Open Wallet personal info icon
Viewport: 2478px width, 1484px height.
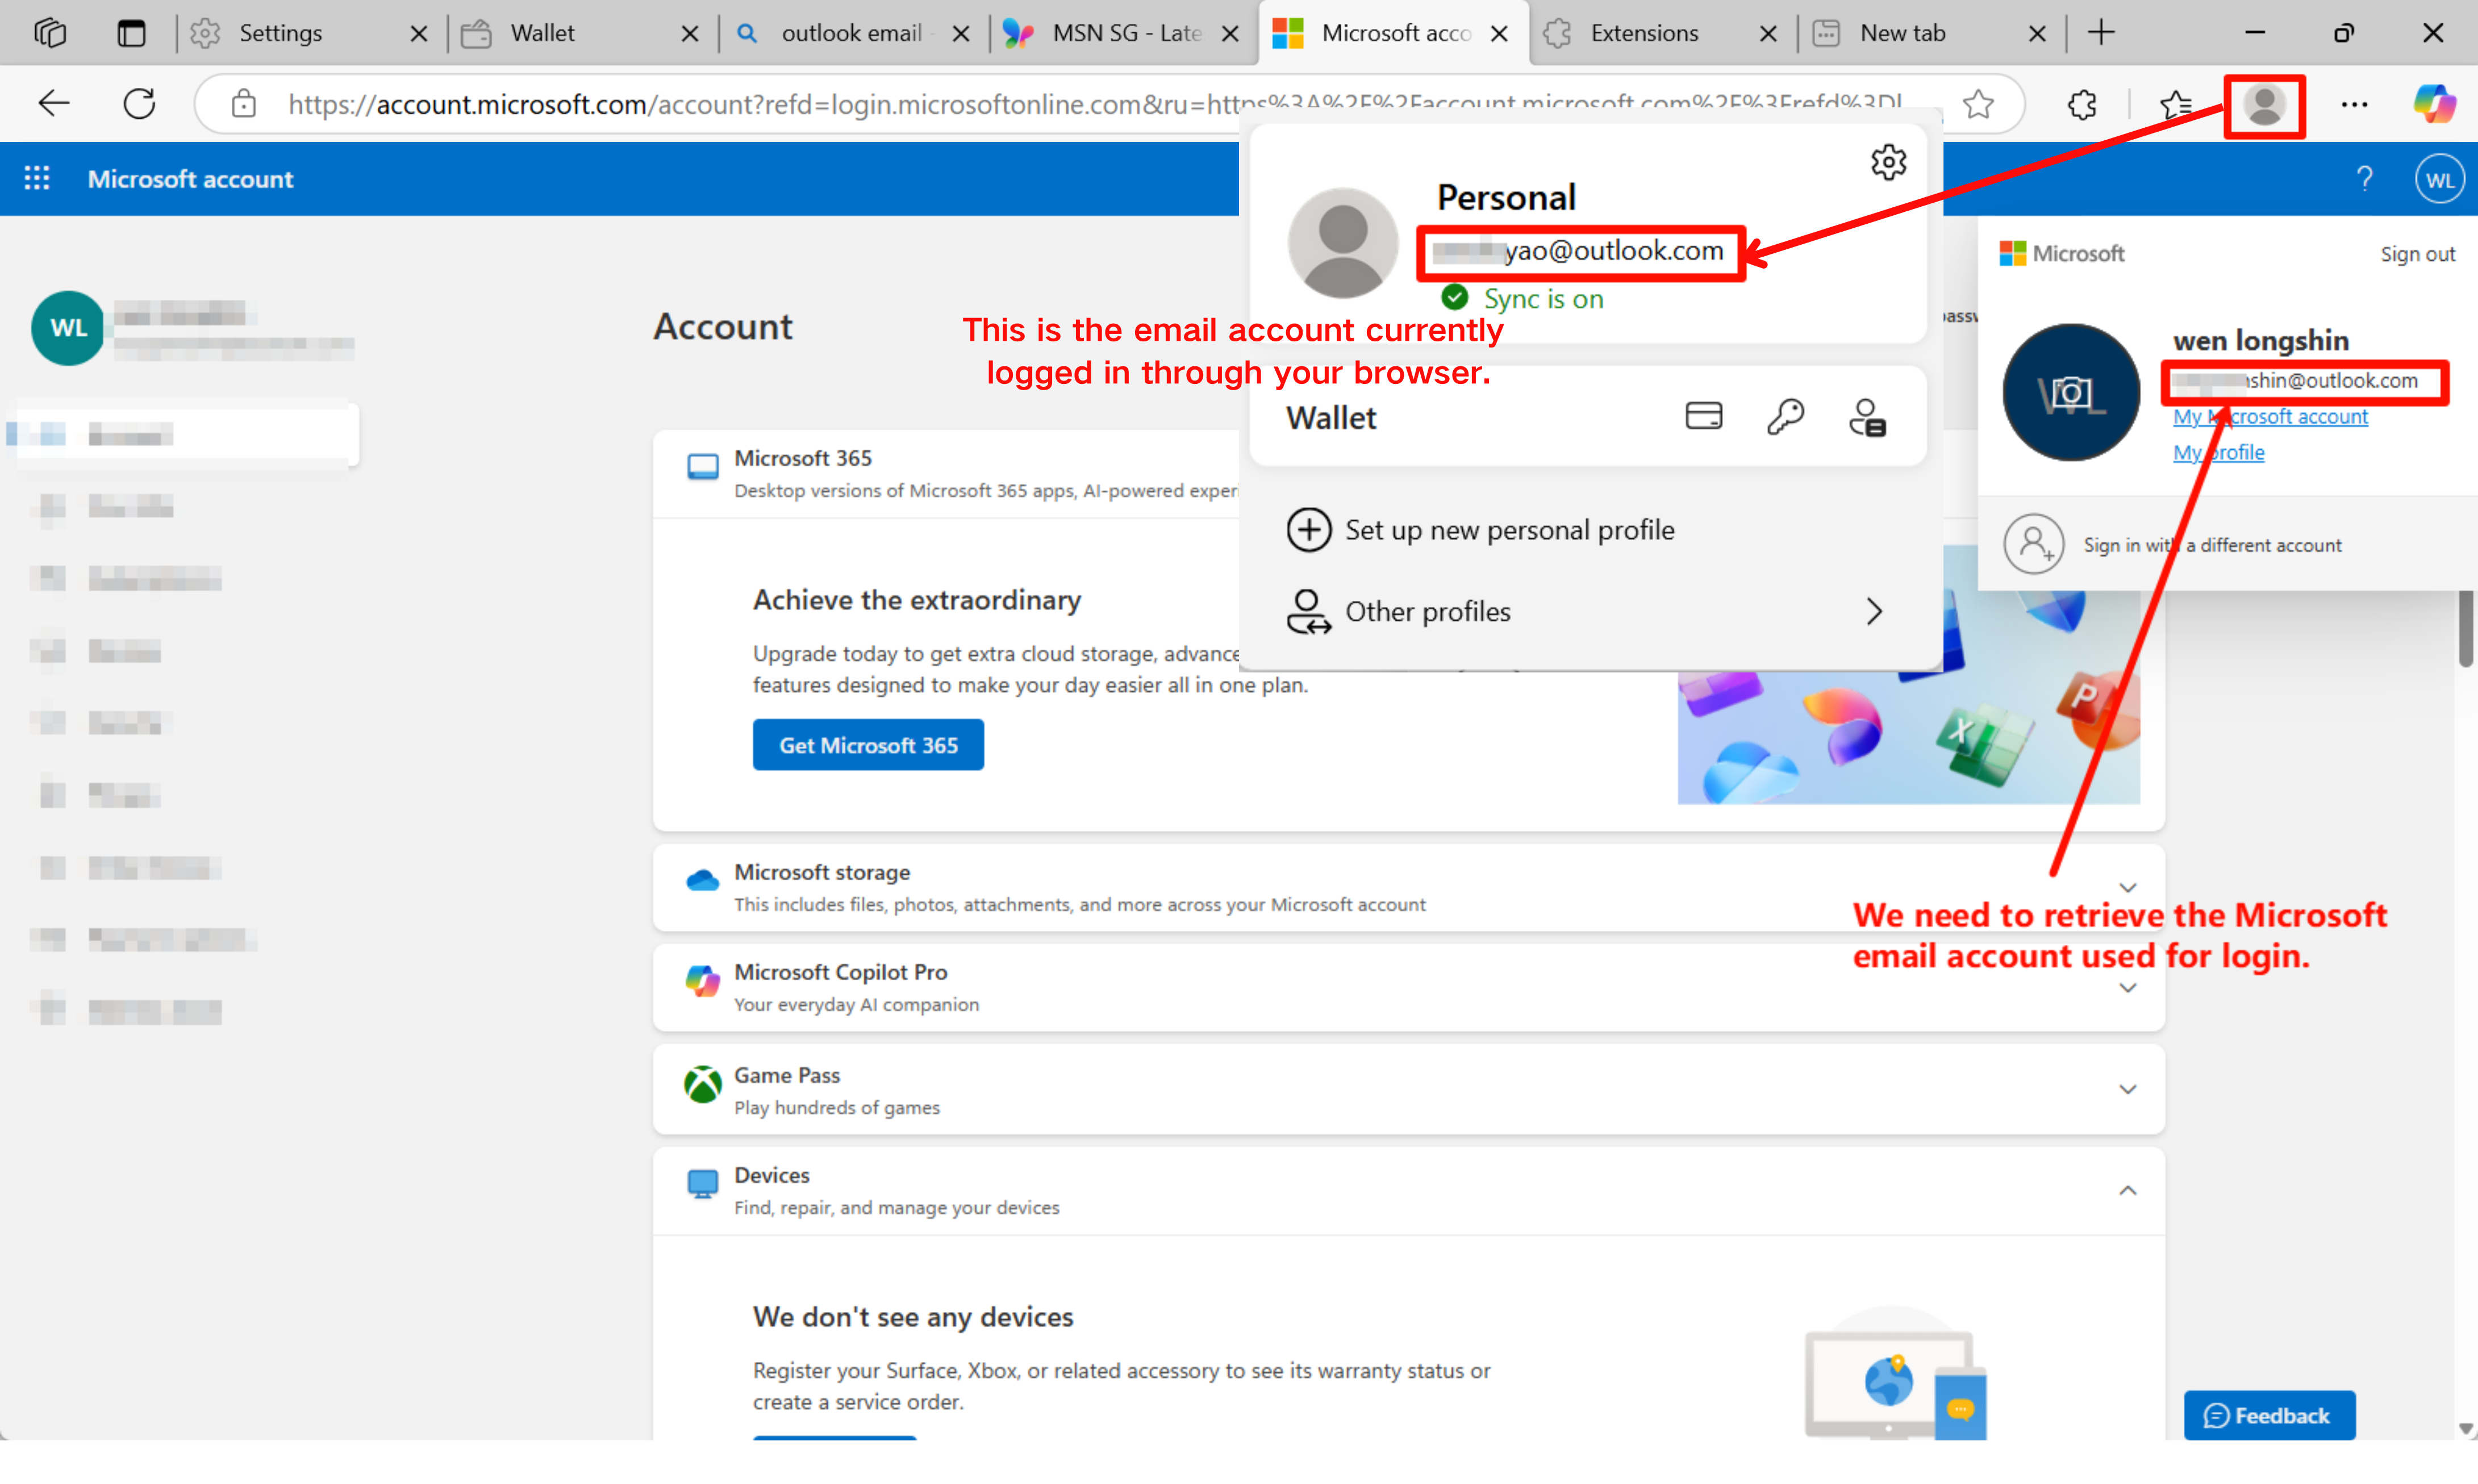(1866, 416)
